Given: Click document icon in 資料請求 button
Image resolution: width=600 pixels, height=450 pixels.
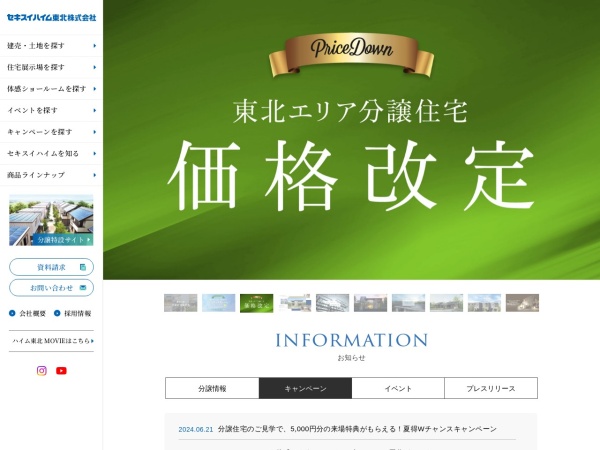Looking at the screenshot, I should click(x=83, y=267).
